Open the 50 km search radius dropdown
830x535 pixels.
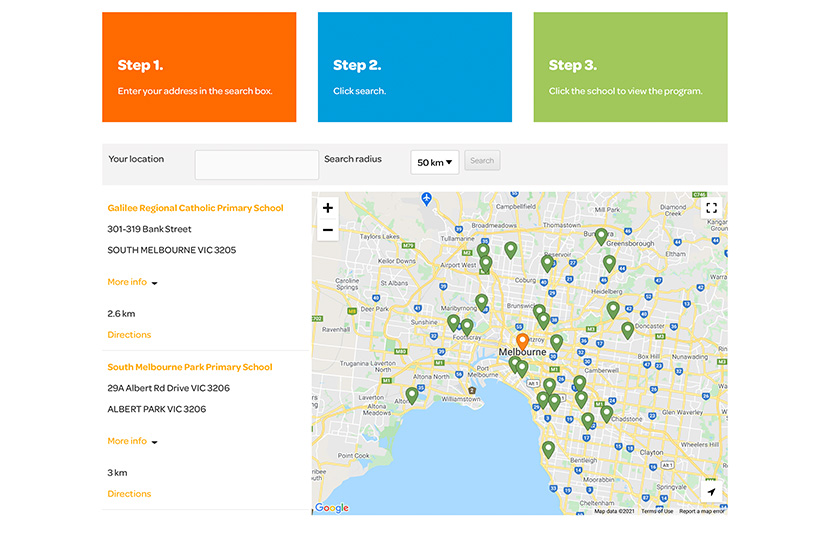[435, 162]
